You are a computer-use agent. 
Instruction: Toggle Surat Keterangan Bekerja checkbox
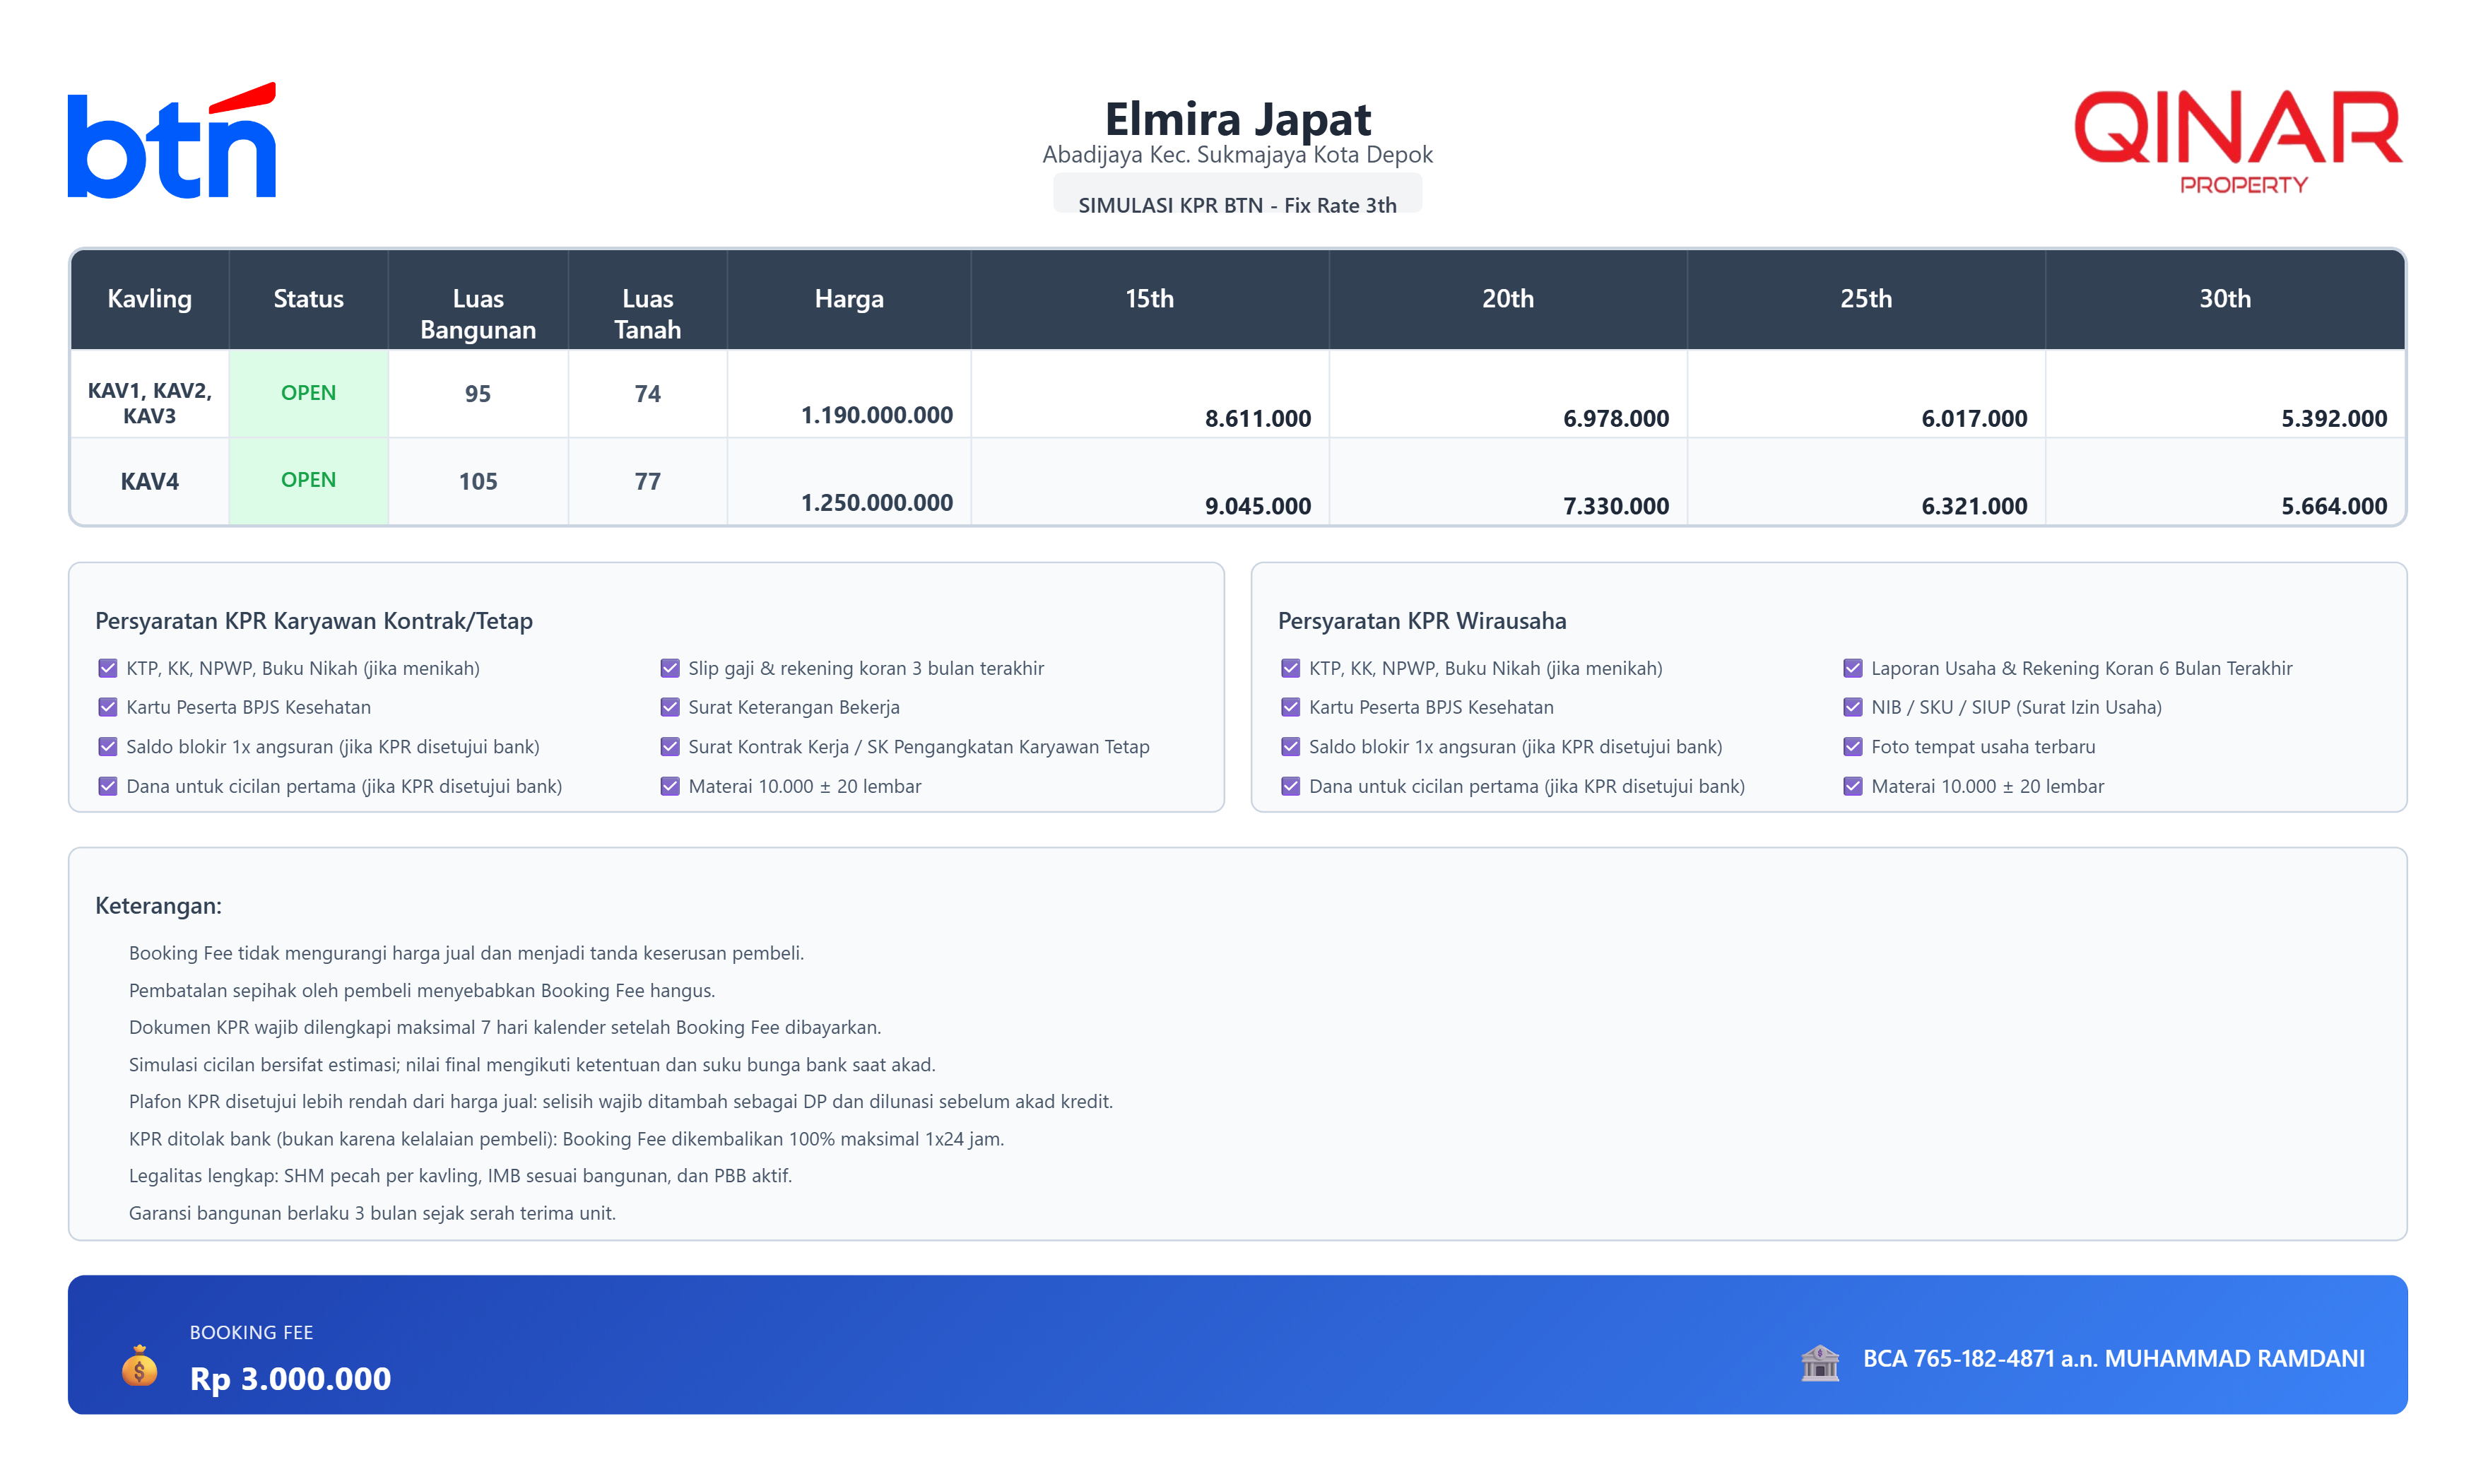click(x=670, y=707)
